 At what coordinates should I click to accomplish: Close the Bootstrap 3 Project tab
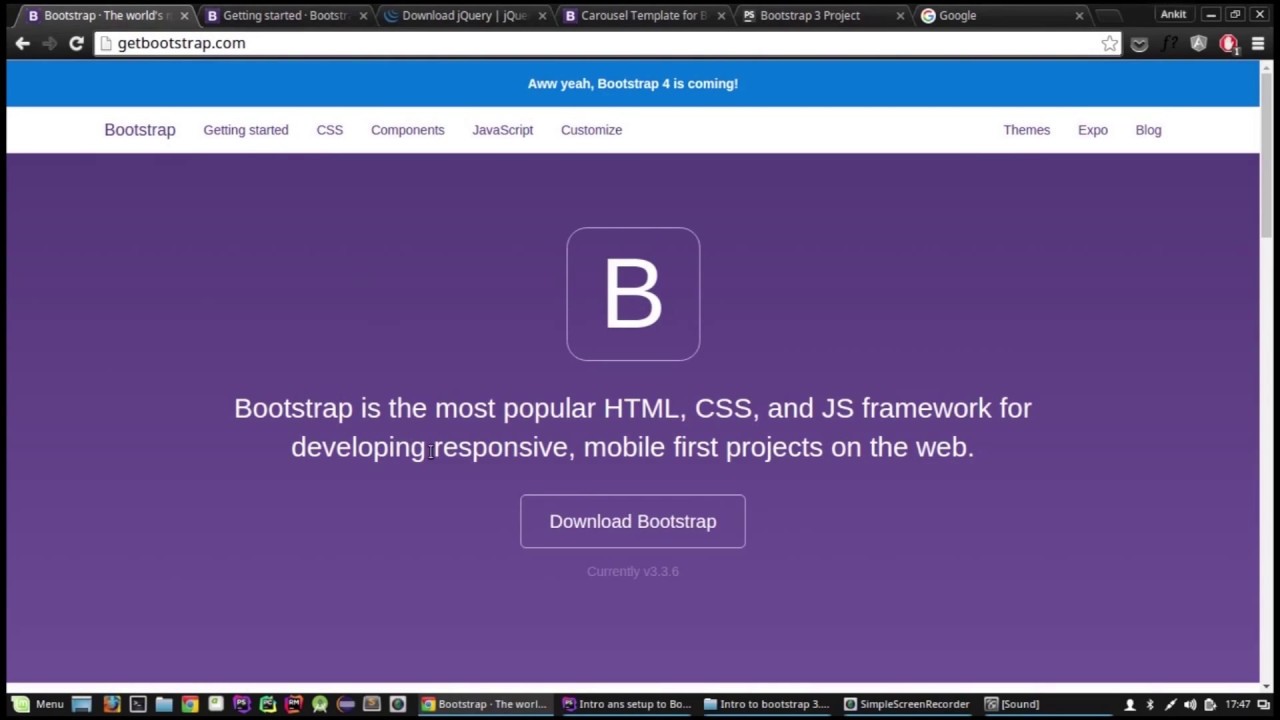coord(900,16)
